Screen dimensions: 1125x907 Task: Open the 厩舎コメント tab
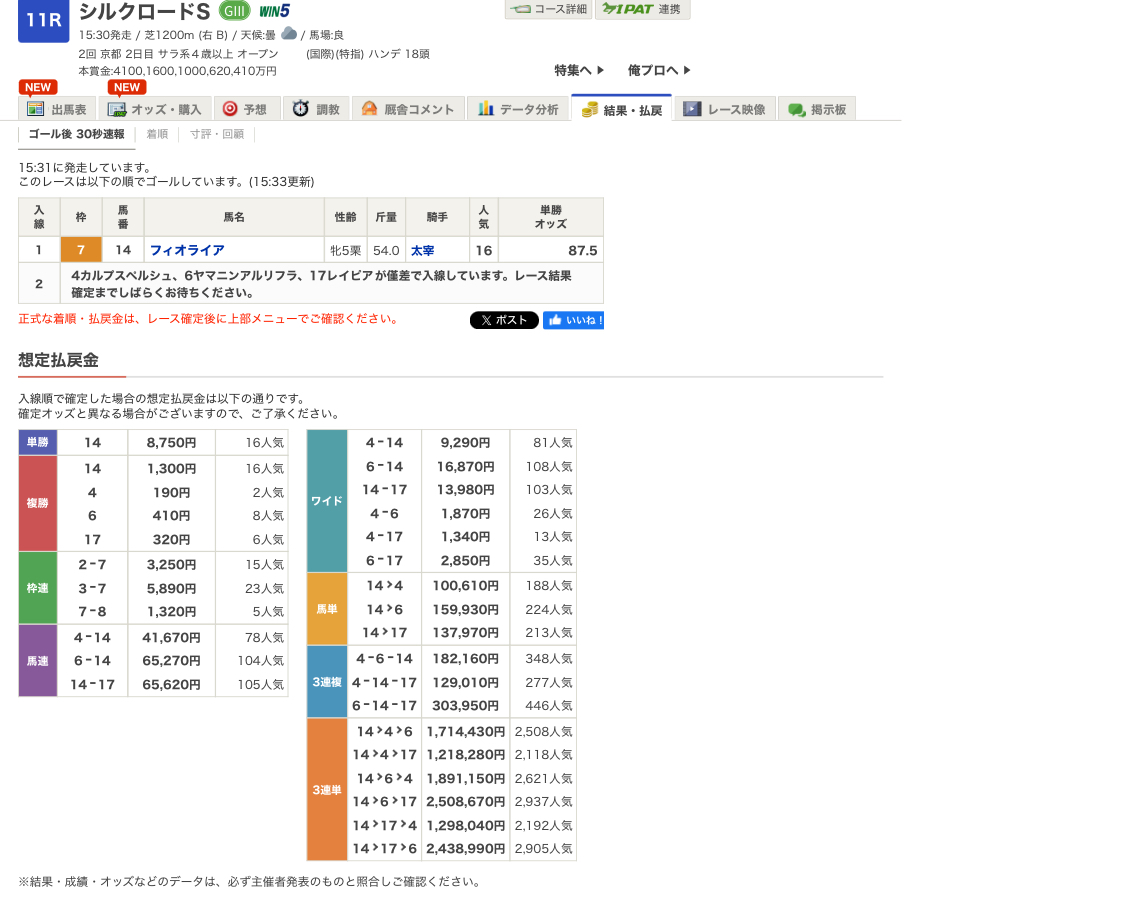coord(408,109)
